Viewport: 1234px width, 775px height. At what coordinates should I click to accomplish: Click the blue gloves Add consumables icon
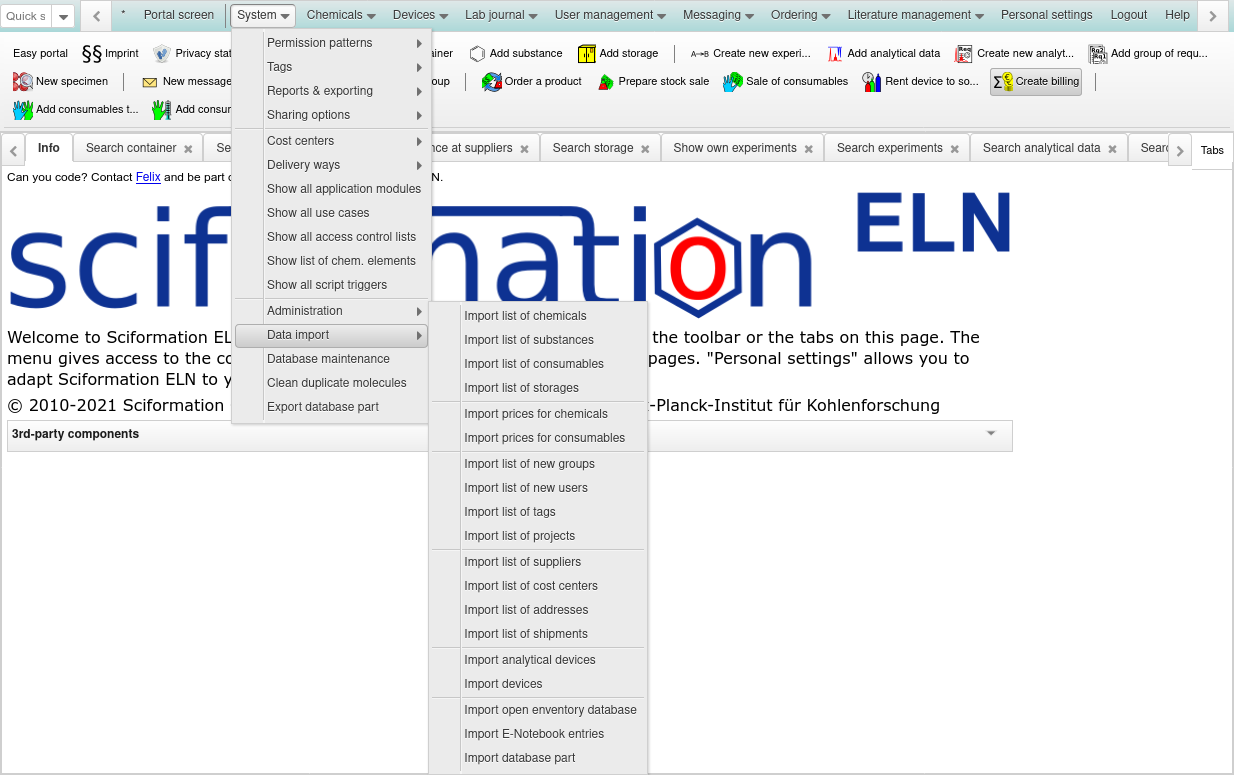(23, 109)
